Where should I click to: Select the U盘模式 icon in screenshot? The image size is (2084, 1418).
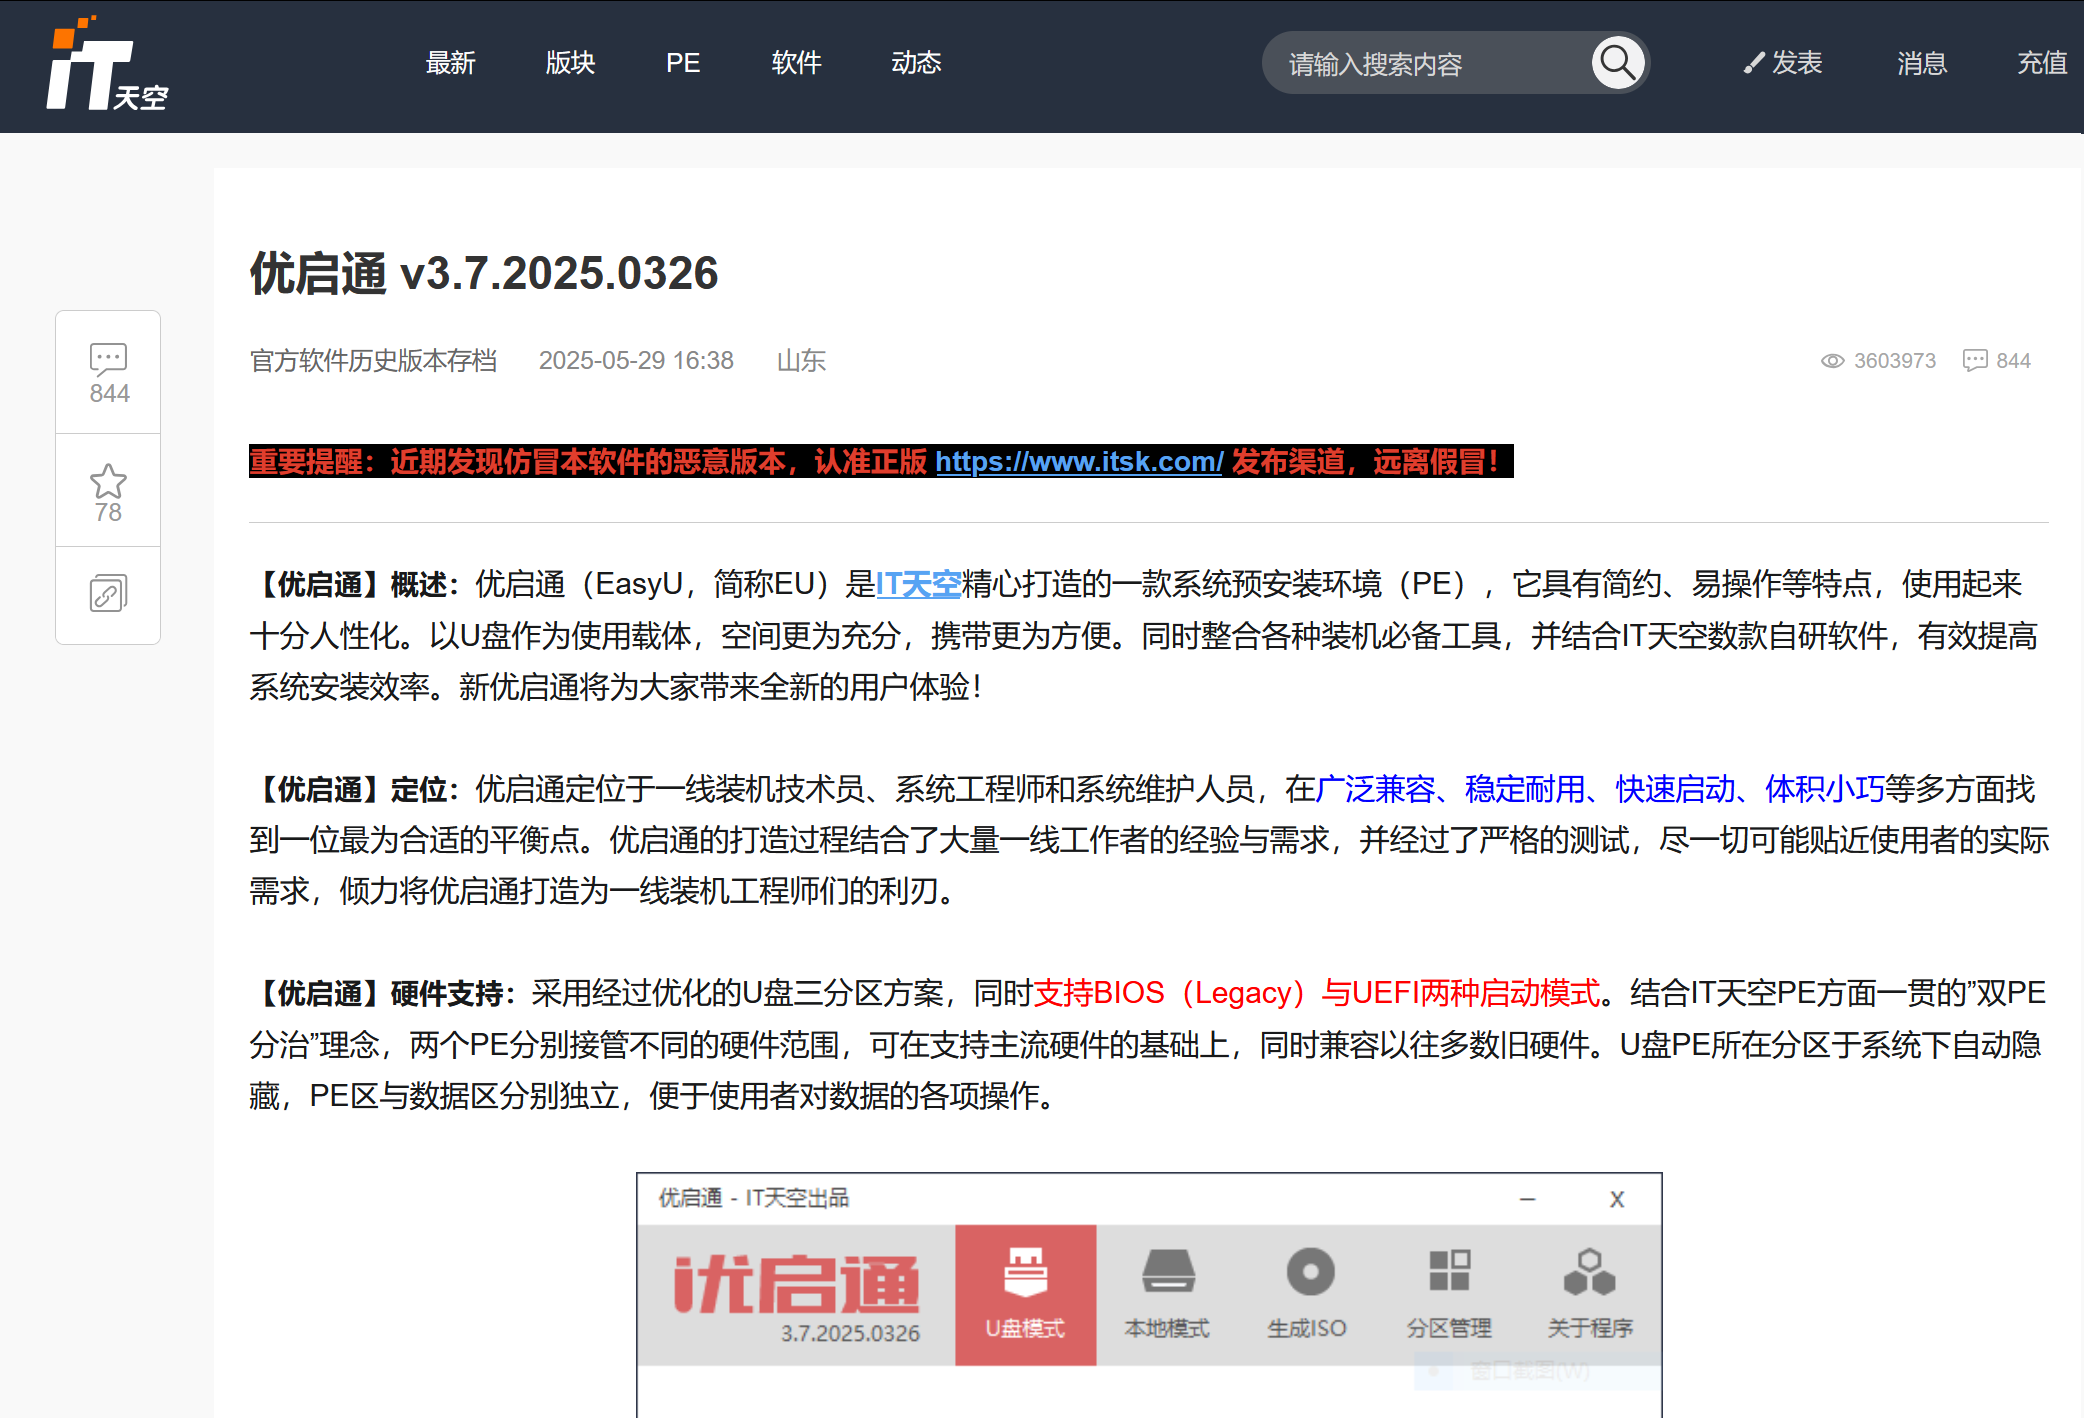1026,1295
